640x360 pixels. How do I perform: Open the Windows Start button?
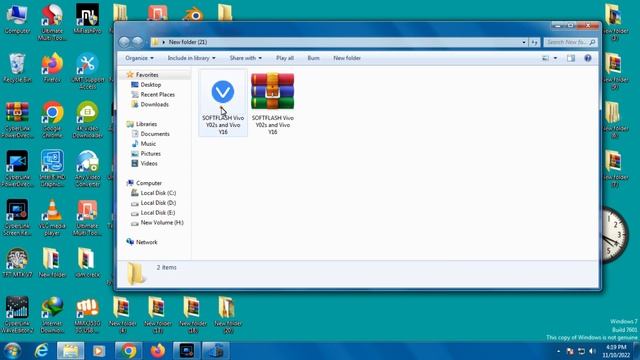click(12, 351)
